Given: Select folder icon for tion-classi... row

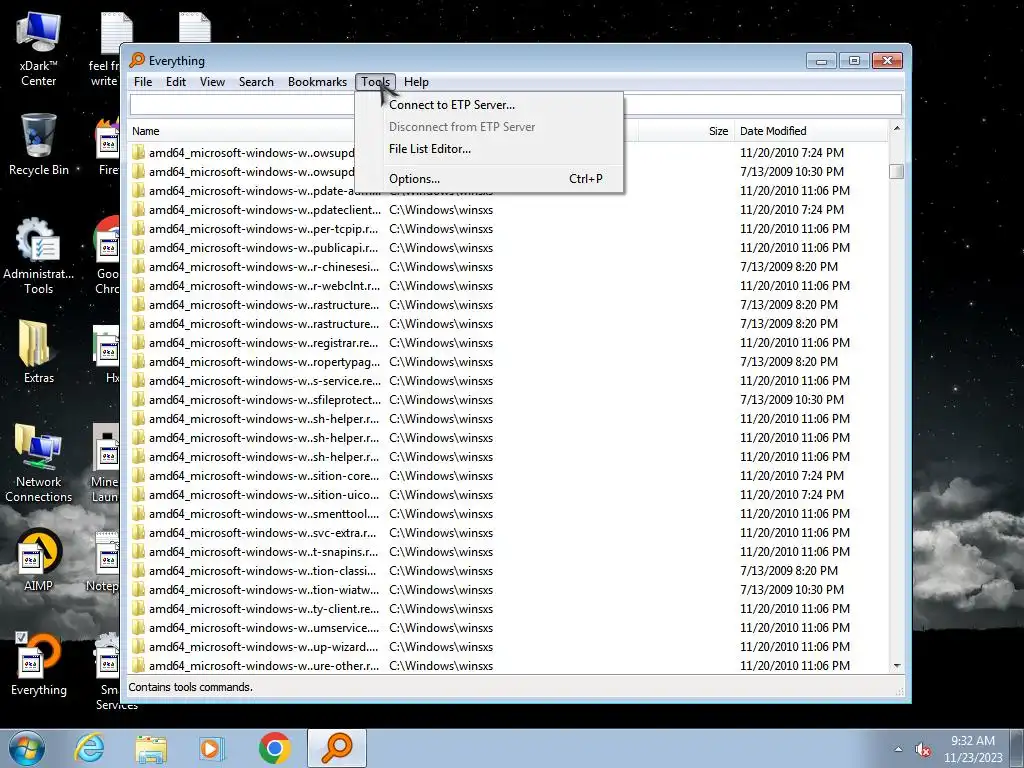Looking at the screenshot, I should [x=138, y=571].
